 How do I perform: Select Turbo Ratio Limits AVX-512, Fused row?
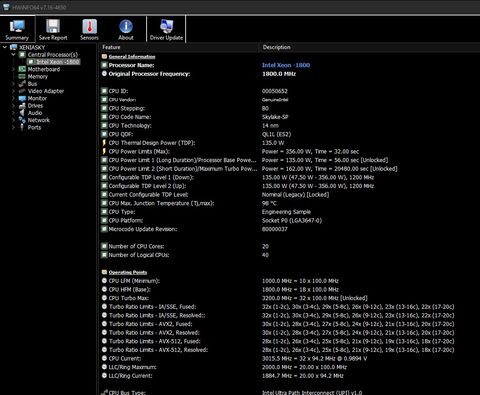[x=289, y=341]
